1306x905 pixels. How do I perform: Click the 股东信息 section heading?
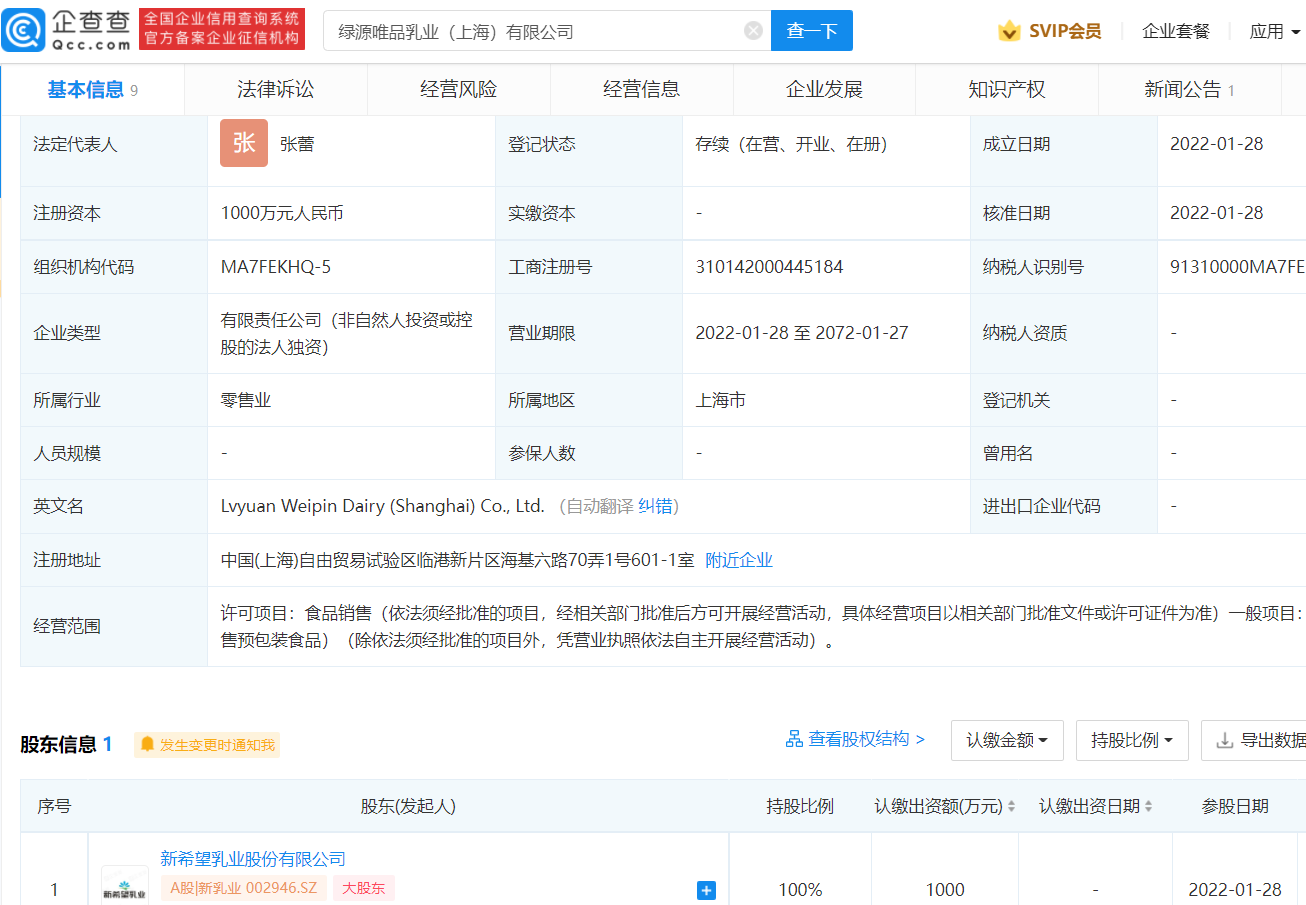[x=58, y=745]
